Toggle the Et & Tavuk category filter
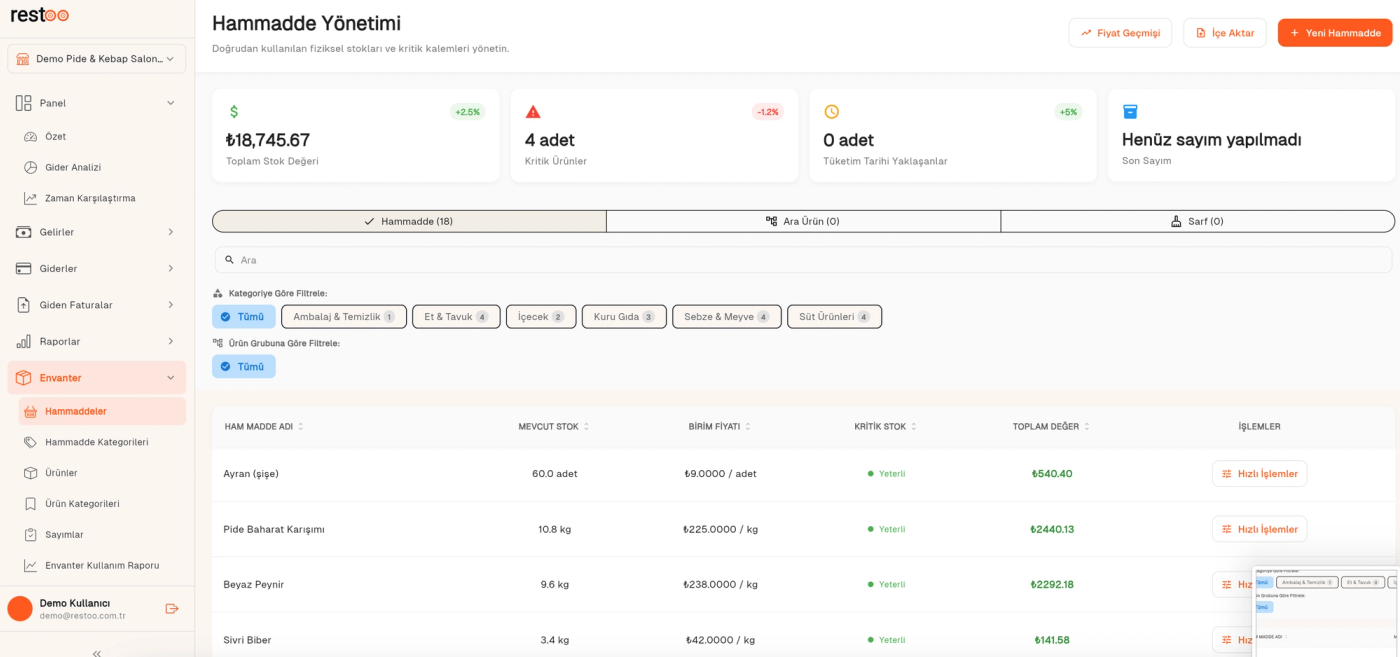Viewport: 1400px width, 657px height. coord(456,317)
